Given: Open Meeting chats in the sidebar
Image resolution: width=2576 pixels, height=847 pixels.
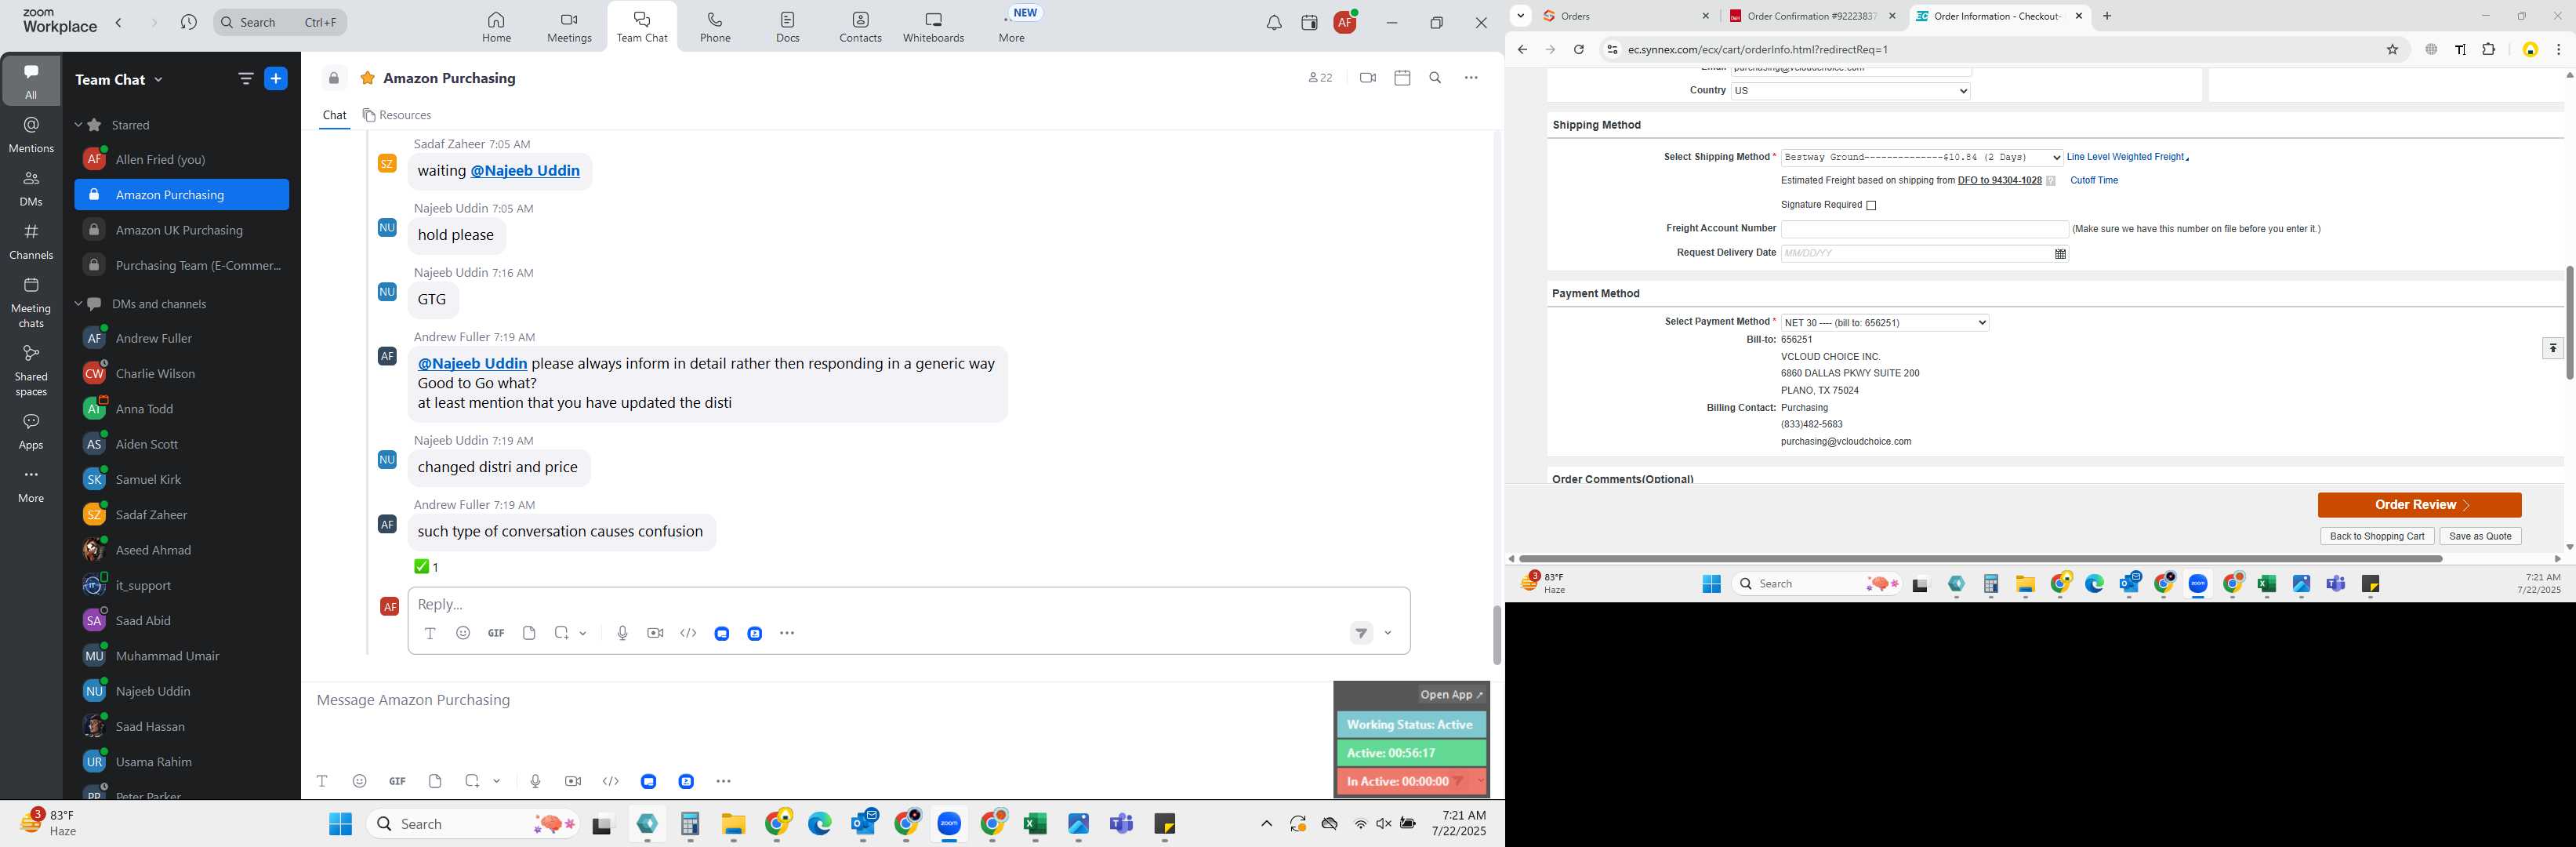Looking at the screenshot, I should pyautogui.click(x=31, y=303).
